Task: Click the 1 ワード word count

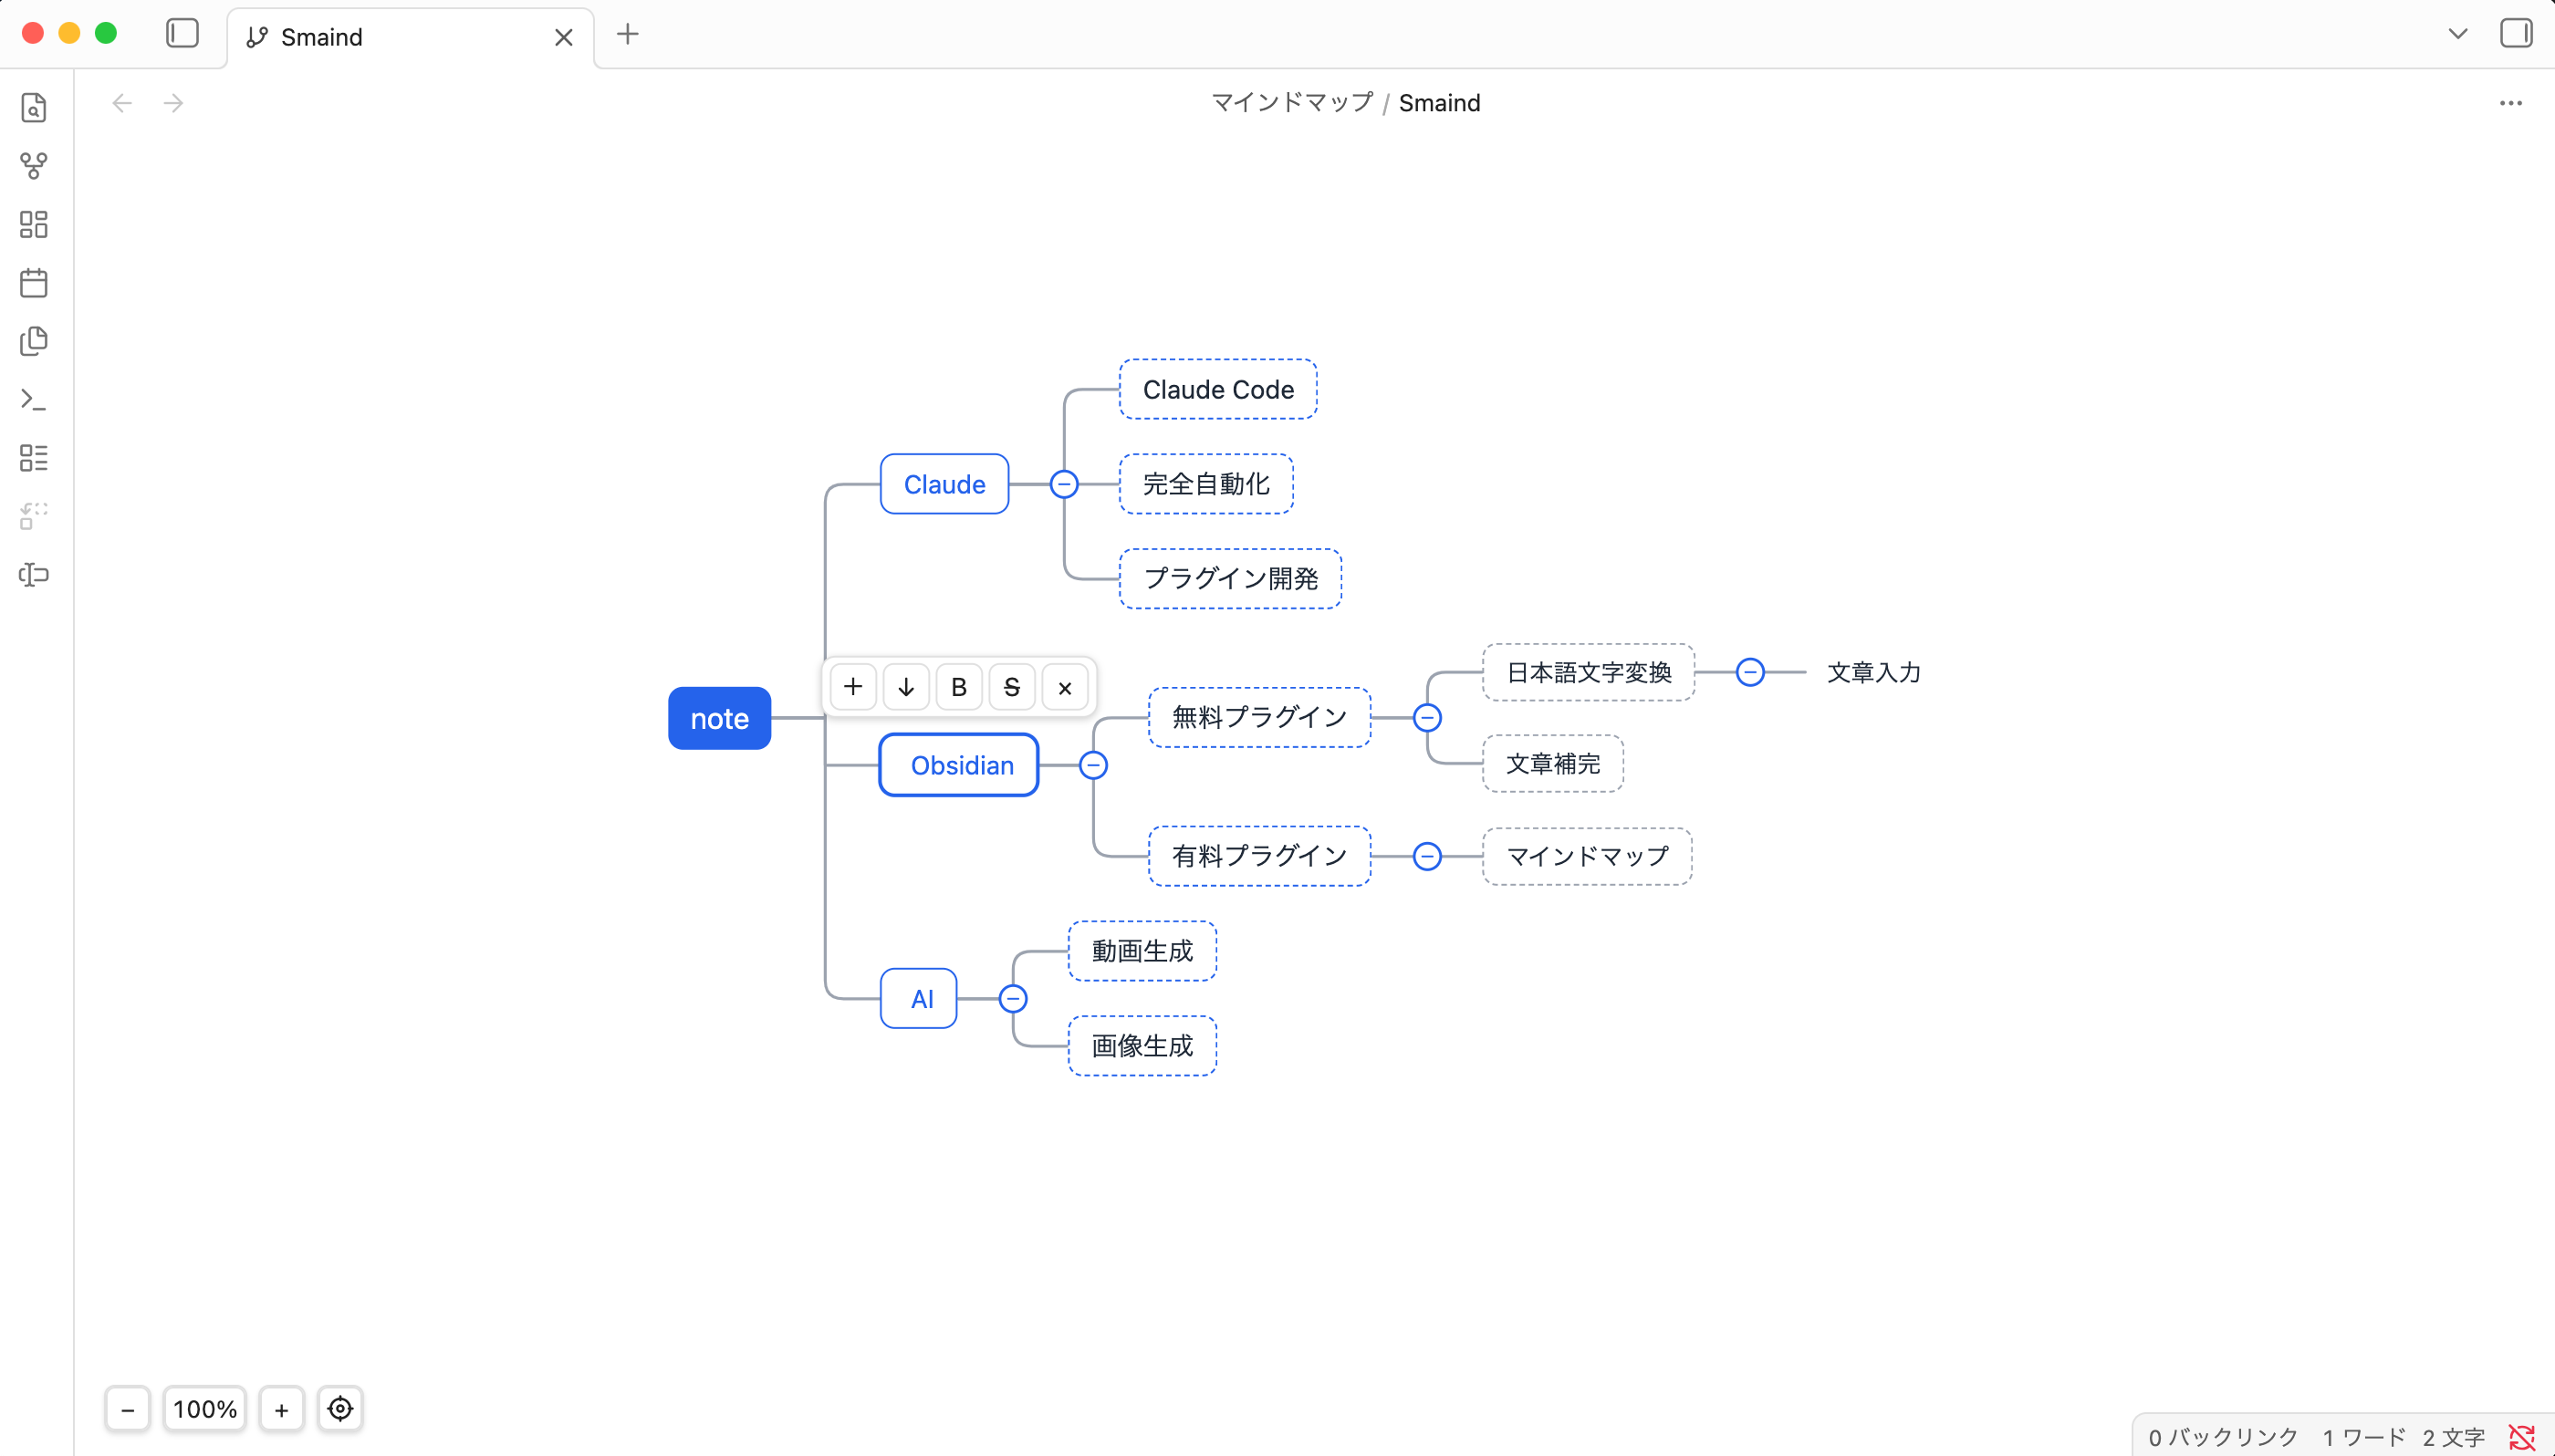Action: pos(2363,1438)
